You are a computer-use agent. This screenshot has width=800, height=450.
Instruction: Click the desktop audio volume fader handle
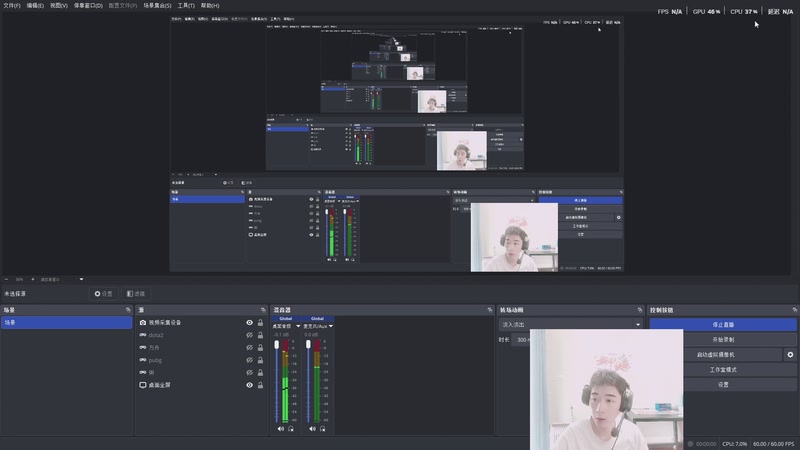(277, 345)
